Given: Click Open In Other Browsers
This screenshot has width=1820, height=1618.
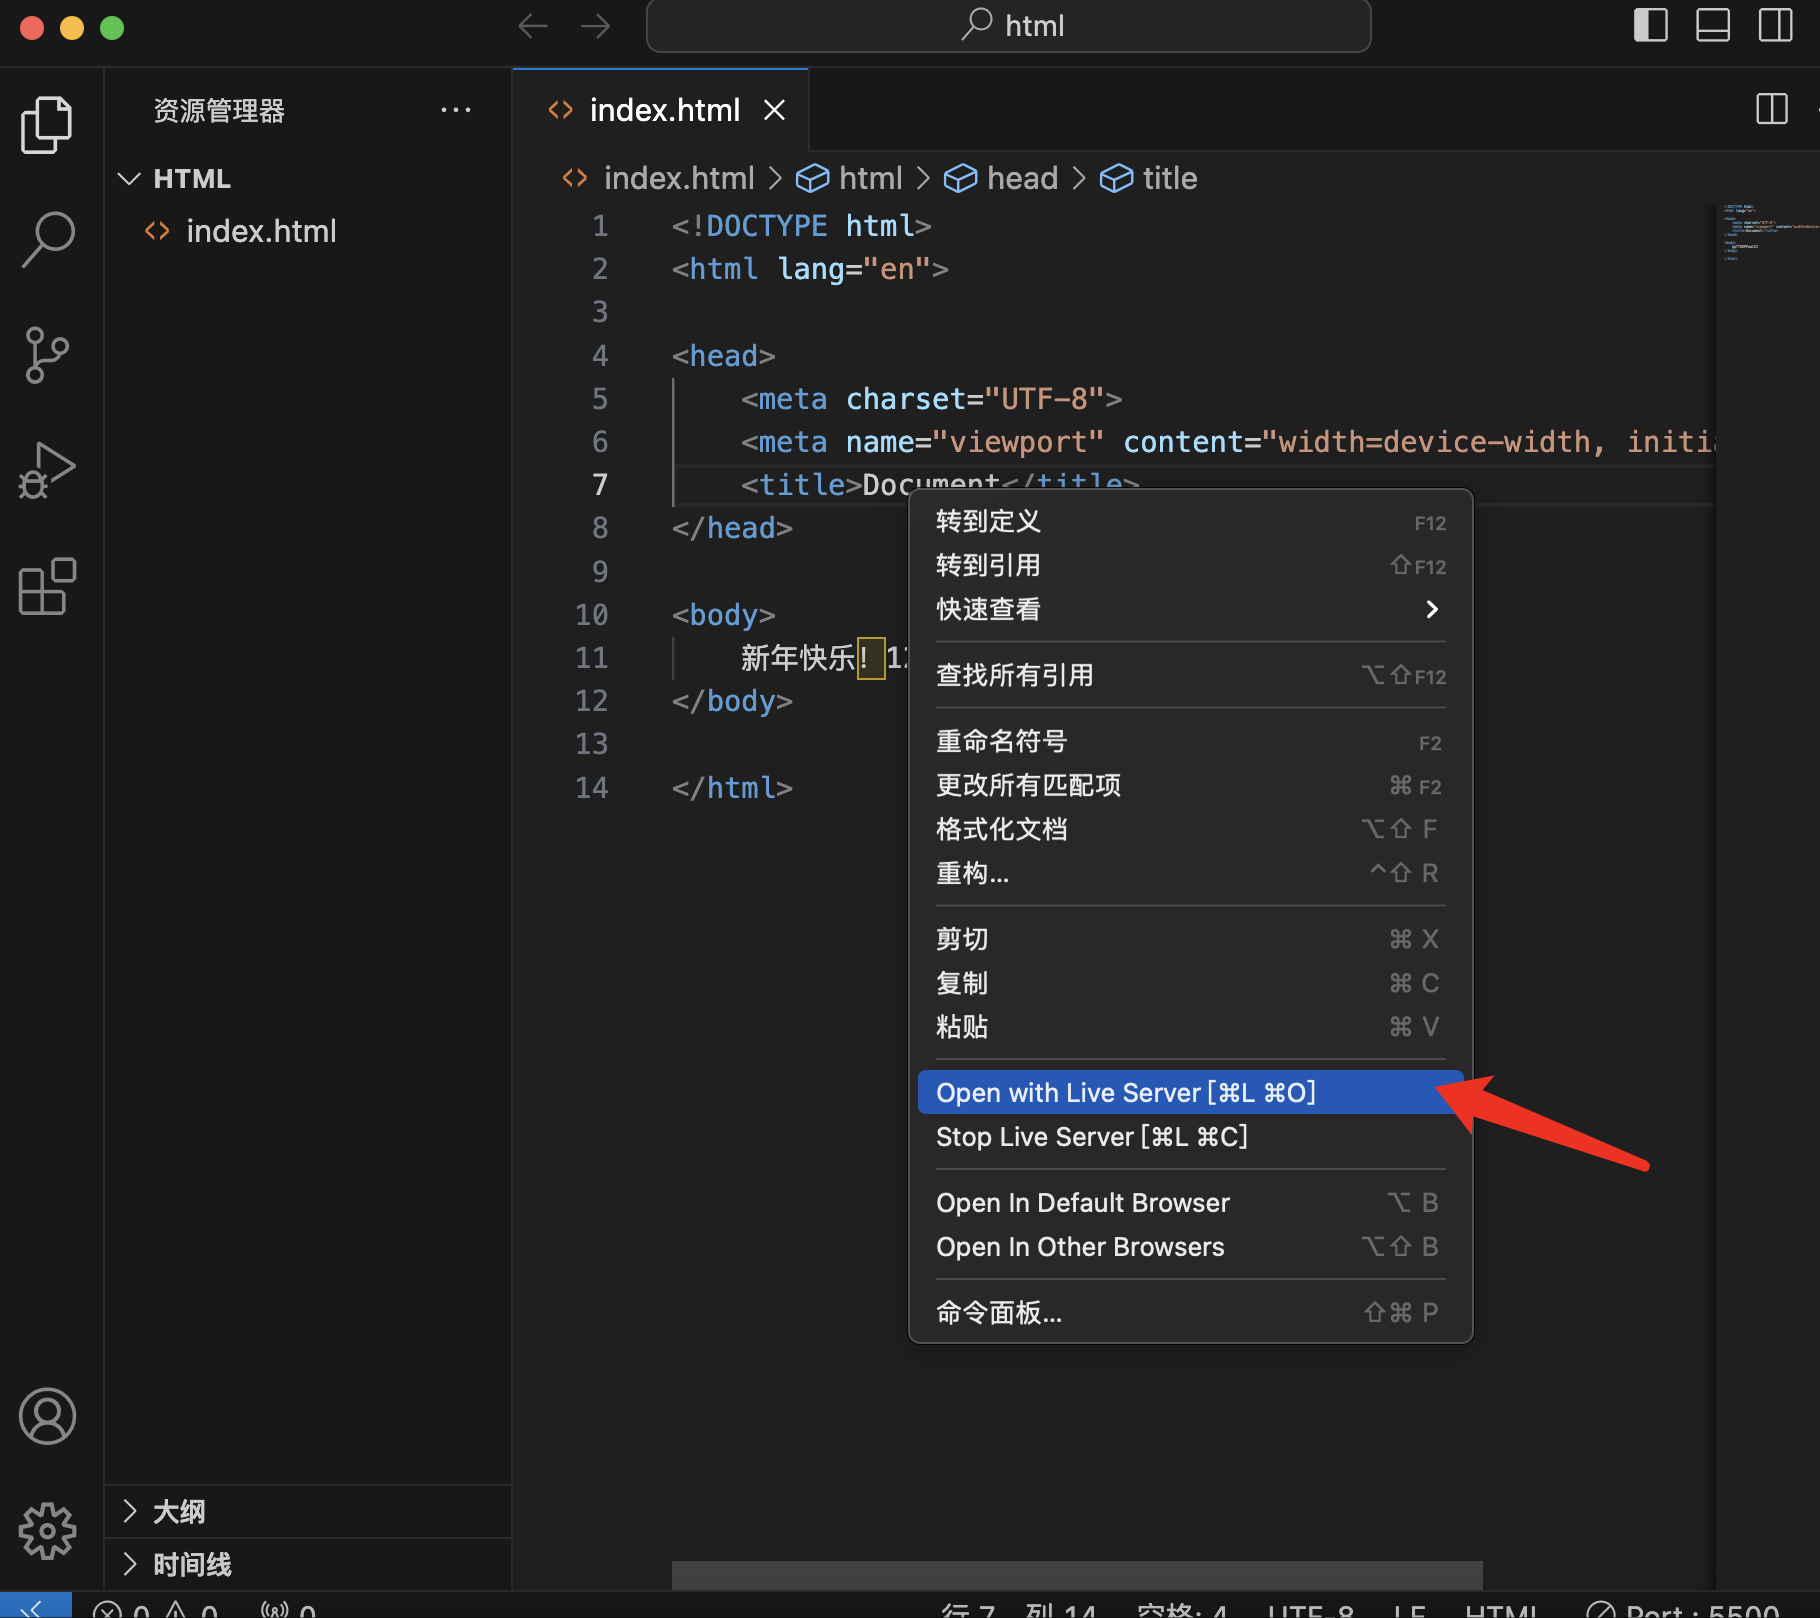Looking at the screenshot, I should 1190,1247.
